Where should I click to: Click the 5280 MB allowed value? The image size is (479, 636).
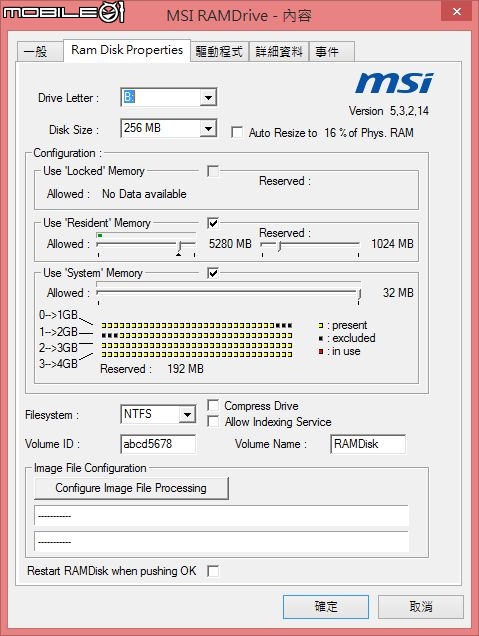point(230,244)
